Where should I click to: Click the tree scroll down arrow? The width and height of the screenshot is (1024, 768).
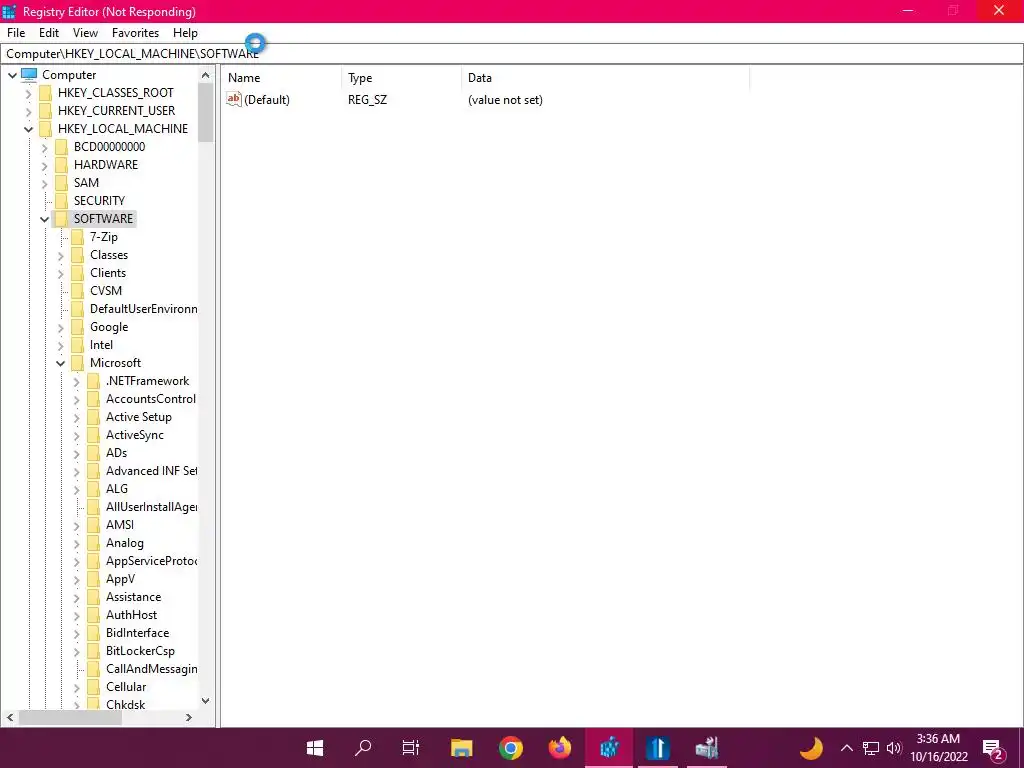206,701
